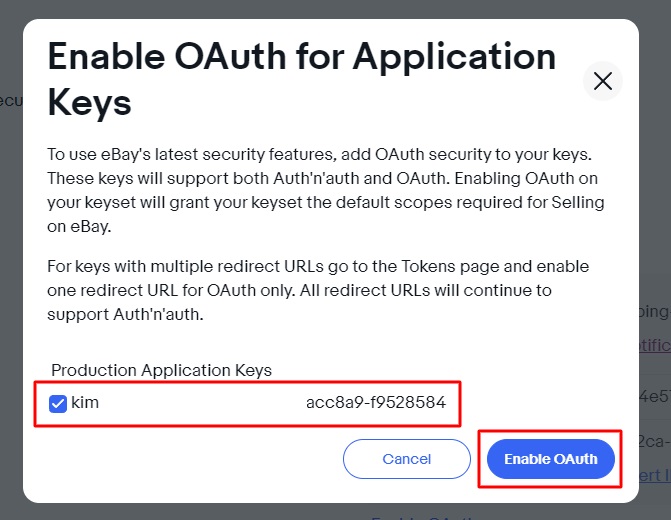Click the Enable OAuth for Application Keys heading
Image resolution: width=671 pixels, height=520 pixels.
click(302, 80)
